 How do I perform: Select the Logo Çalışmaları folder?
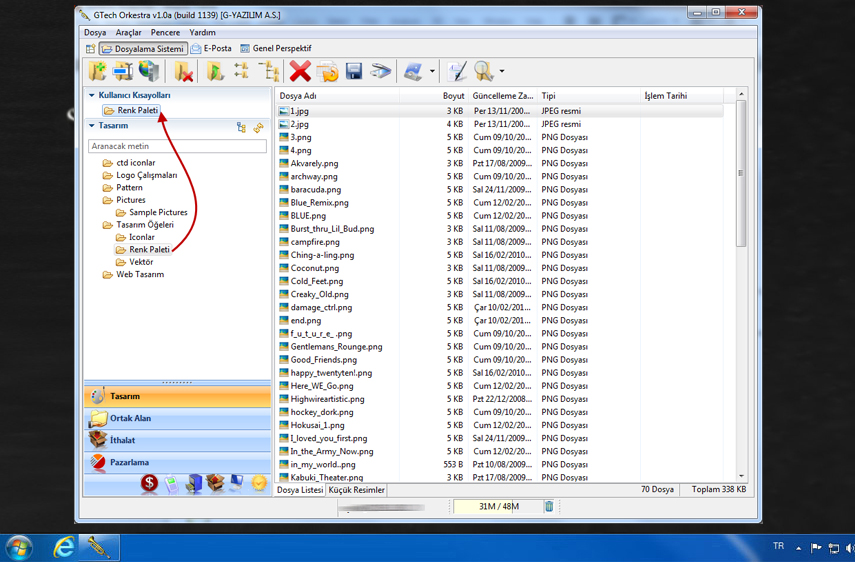pyautogui.click(x=146, y=175)
